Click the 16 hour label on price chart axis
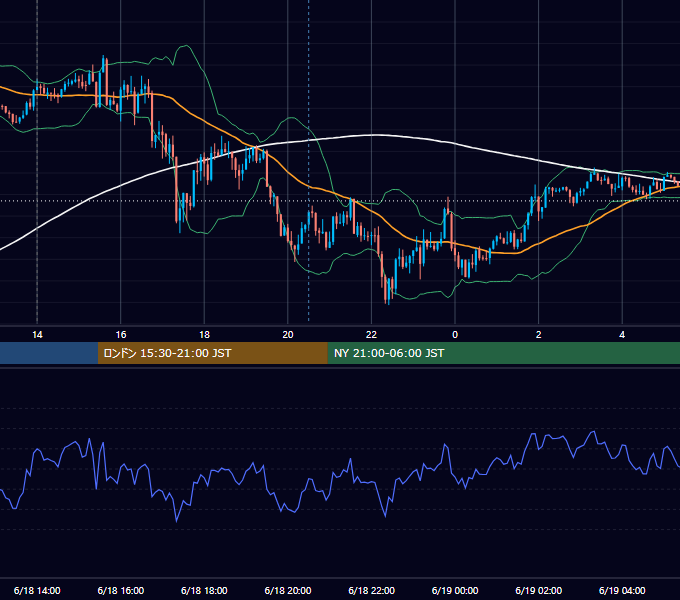 [121, 335]
